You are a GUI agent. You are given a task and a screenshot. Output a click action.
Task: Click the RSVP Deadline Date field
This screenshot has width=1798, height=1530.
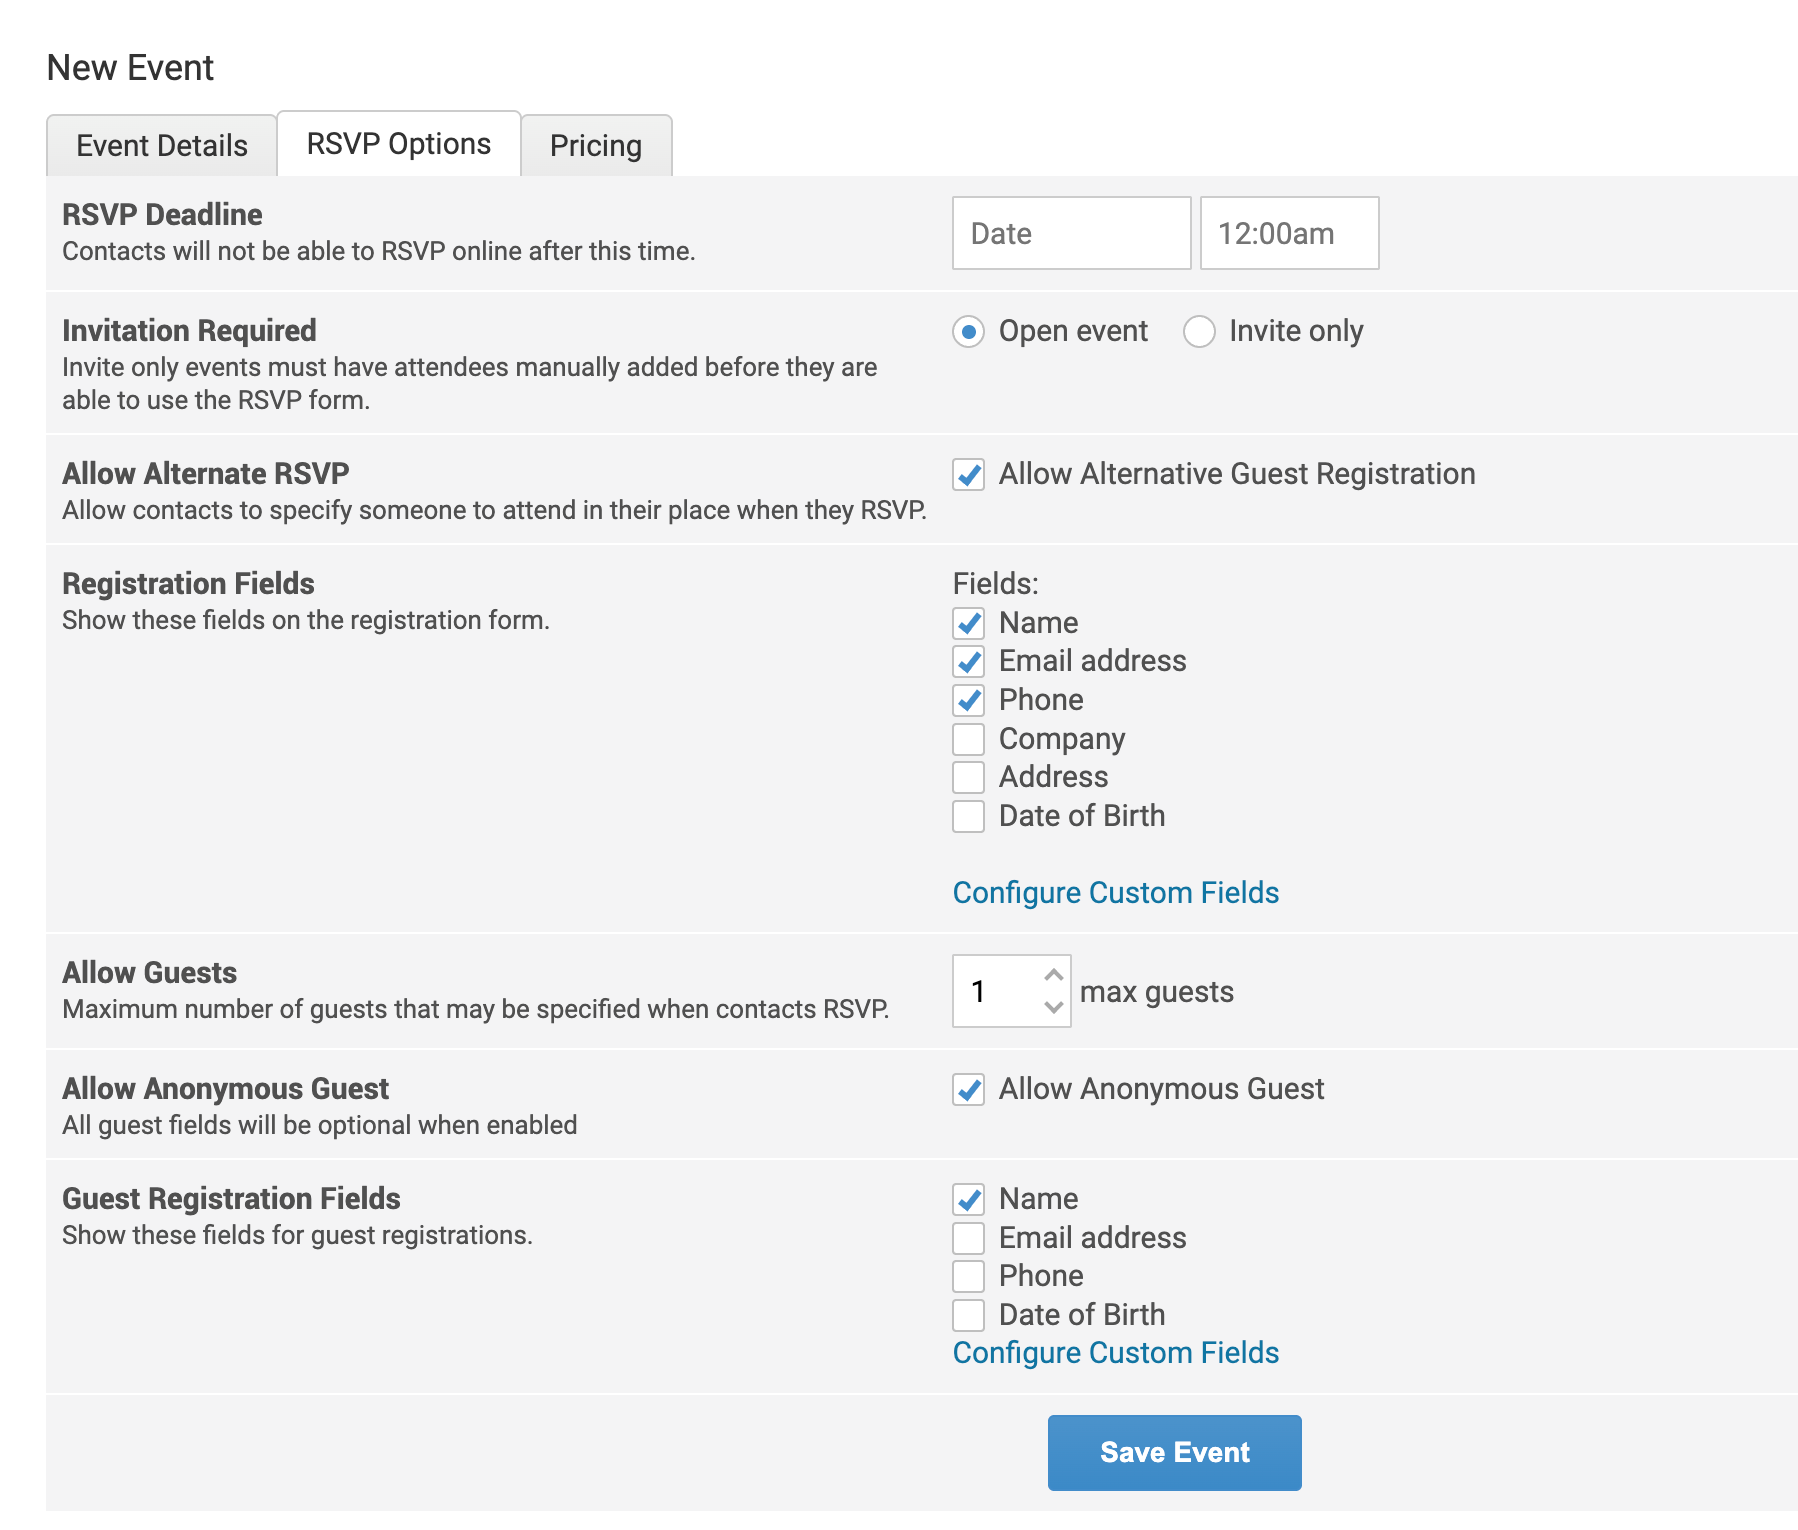coord(1071,233)
